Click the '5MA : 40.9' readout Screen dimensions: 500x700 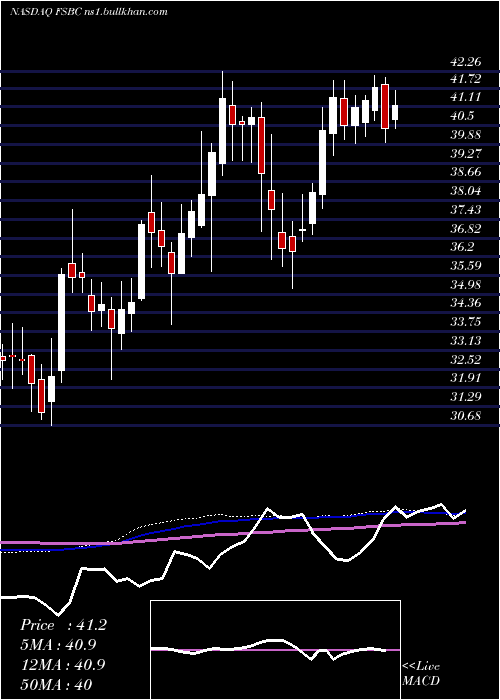pos(58,645)
